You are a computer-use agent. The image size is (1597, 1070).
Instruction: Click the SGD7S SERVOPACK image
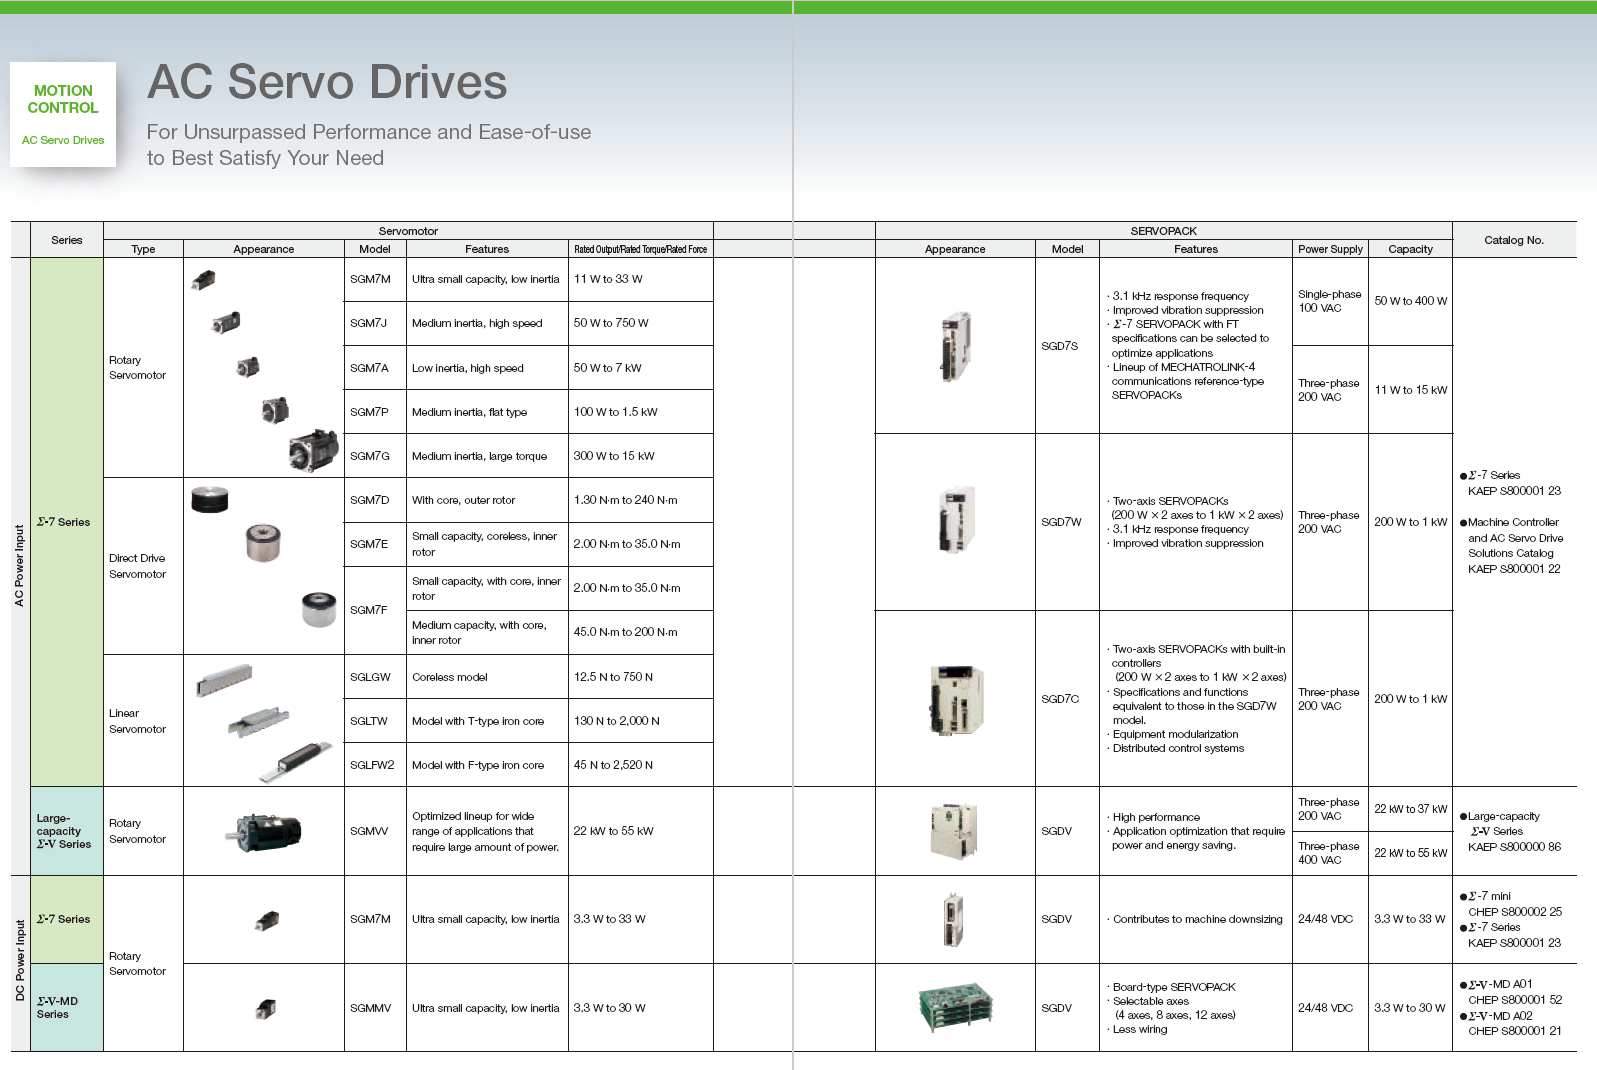pyautogui.click(x=956, y=346)
